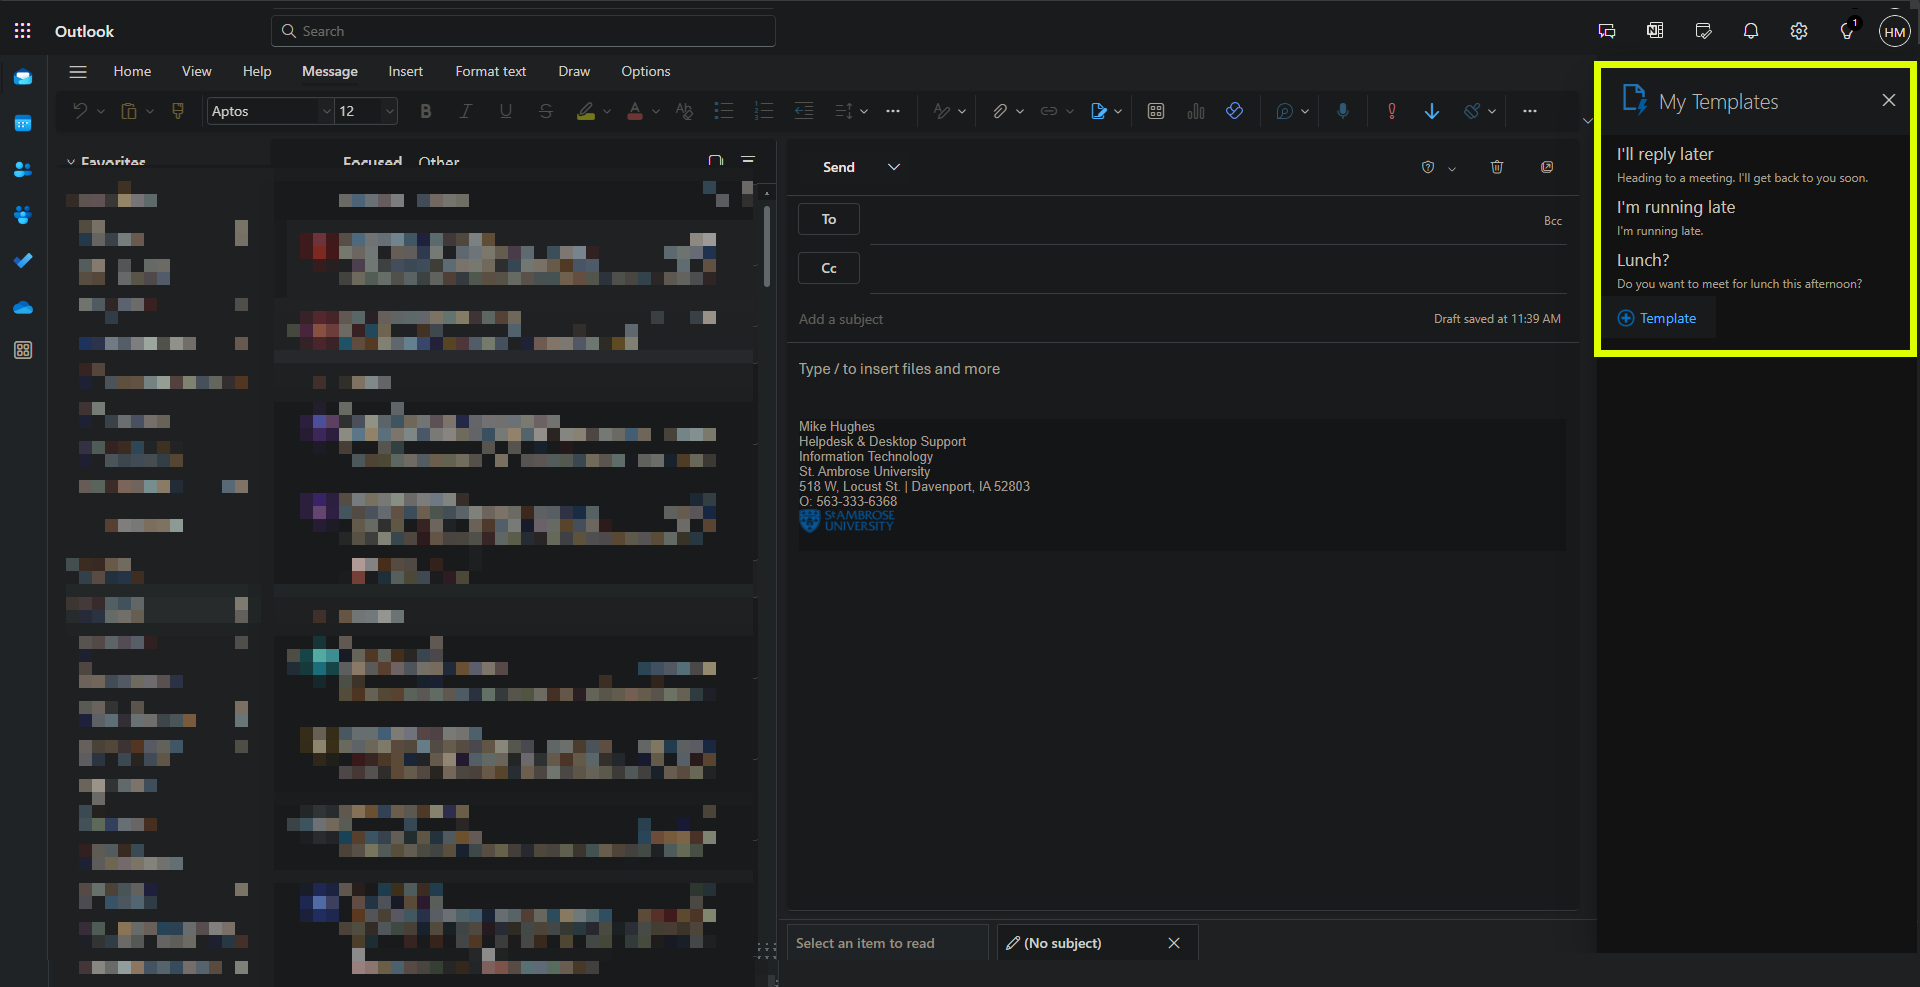This screenshot has width=1920, height=987.
Task: Expand the ribbon with chevron
Action: (x=1587, y=120)
